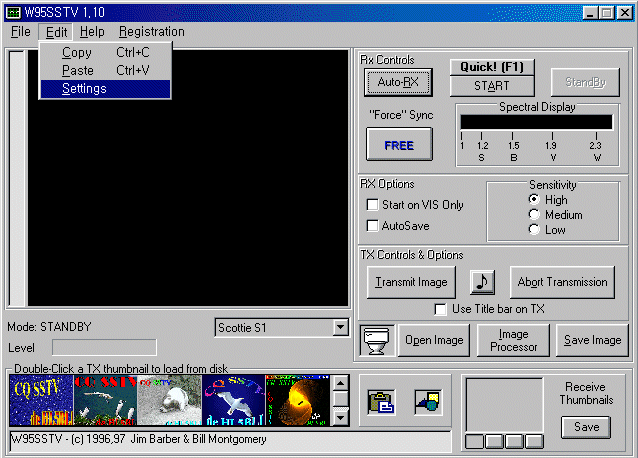Select the seagull on blue thumbnail
Viewport: 638px width, 458px height.
(x=234, y=400)
